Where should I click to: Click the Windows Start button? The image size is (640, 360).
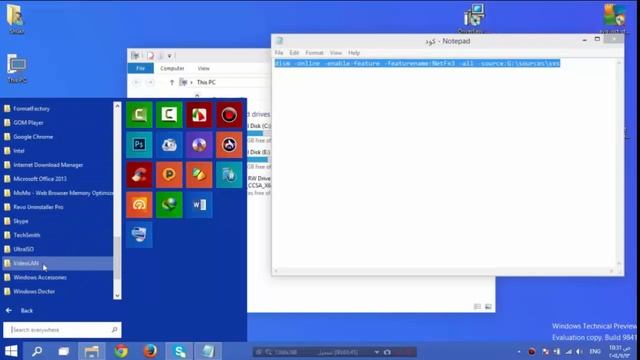tap(11, 351)
